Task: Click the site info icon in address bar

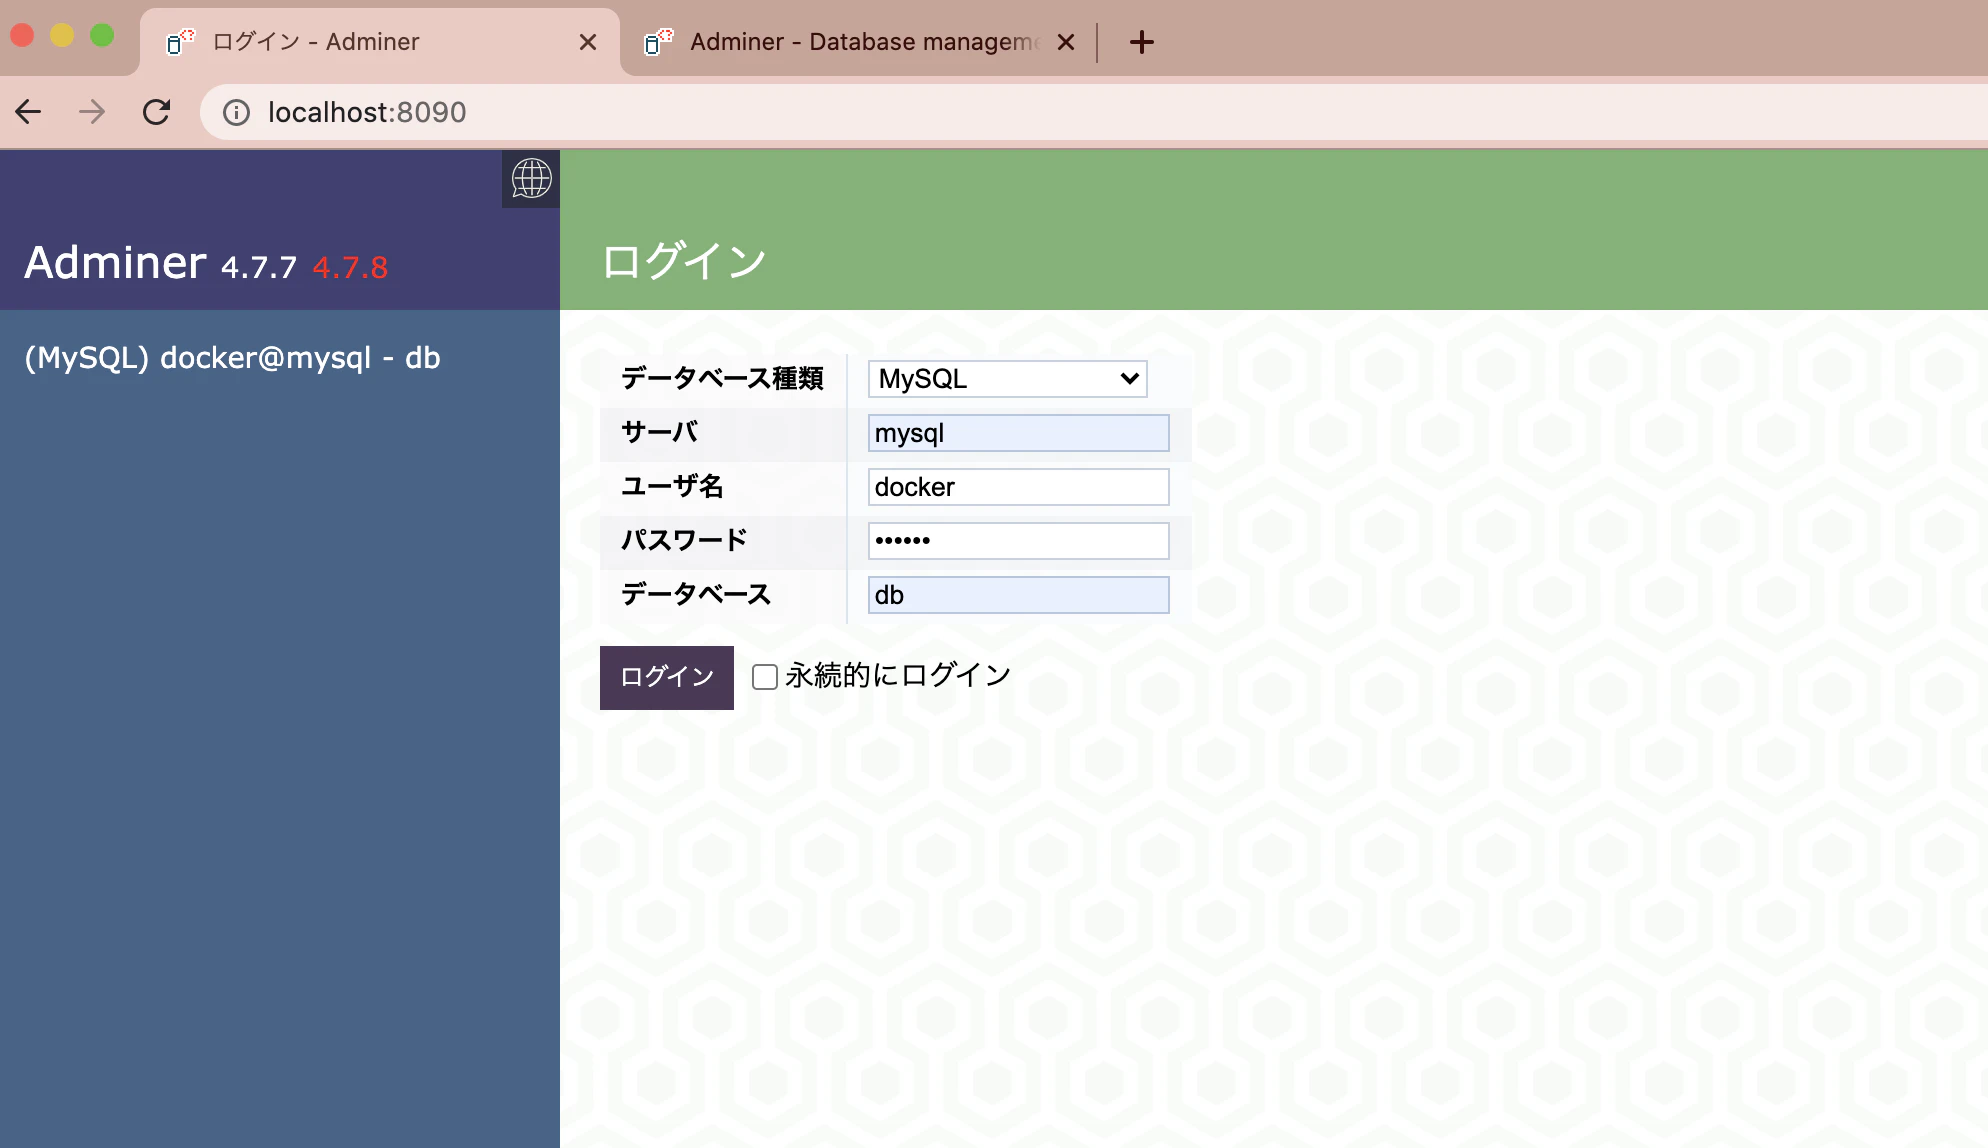Action: pyautogui.click(x=236, y=112)
